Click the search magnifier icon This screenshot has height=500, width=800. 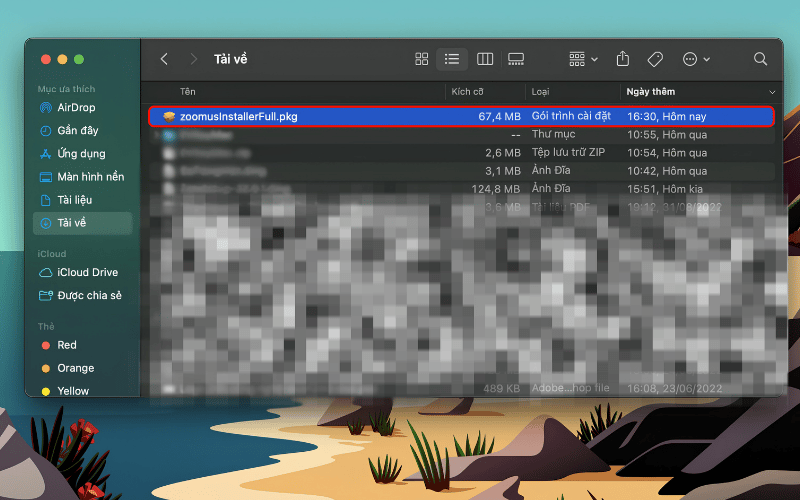[760, 59]
